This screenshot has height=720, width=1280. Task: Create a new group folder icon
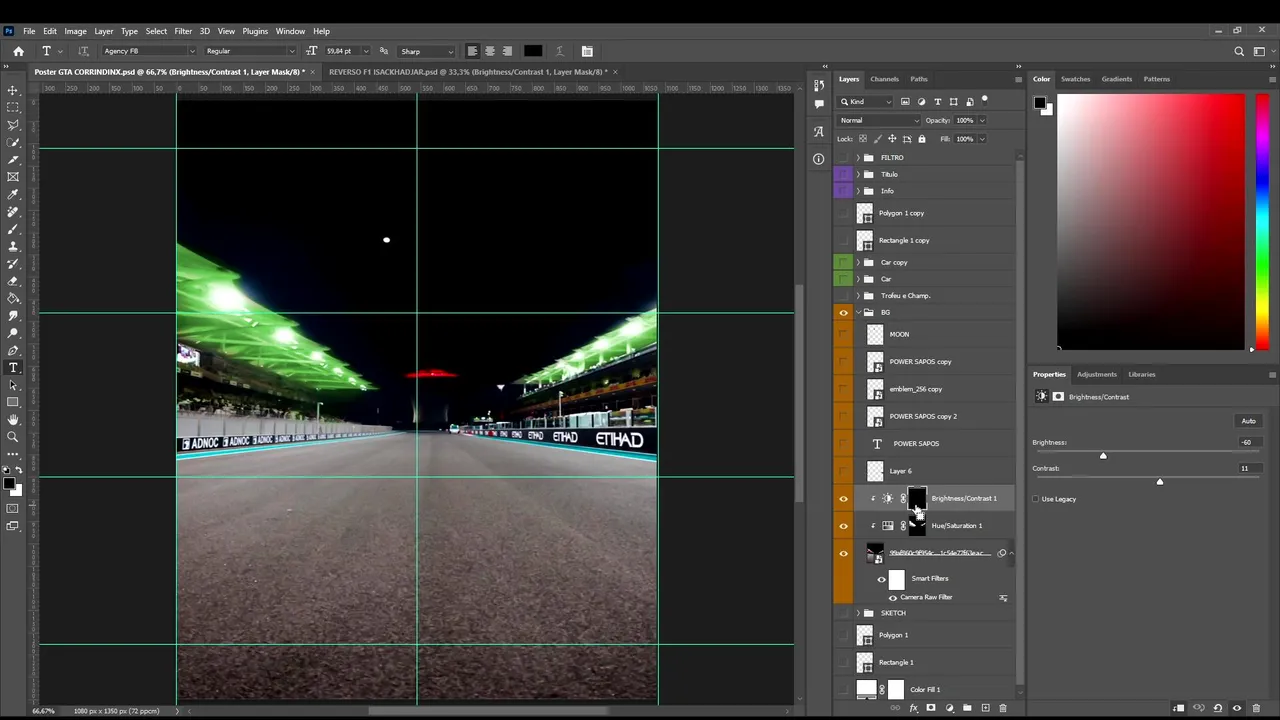[x=967, y=708]
